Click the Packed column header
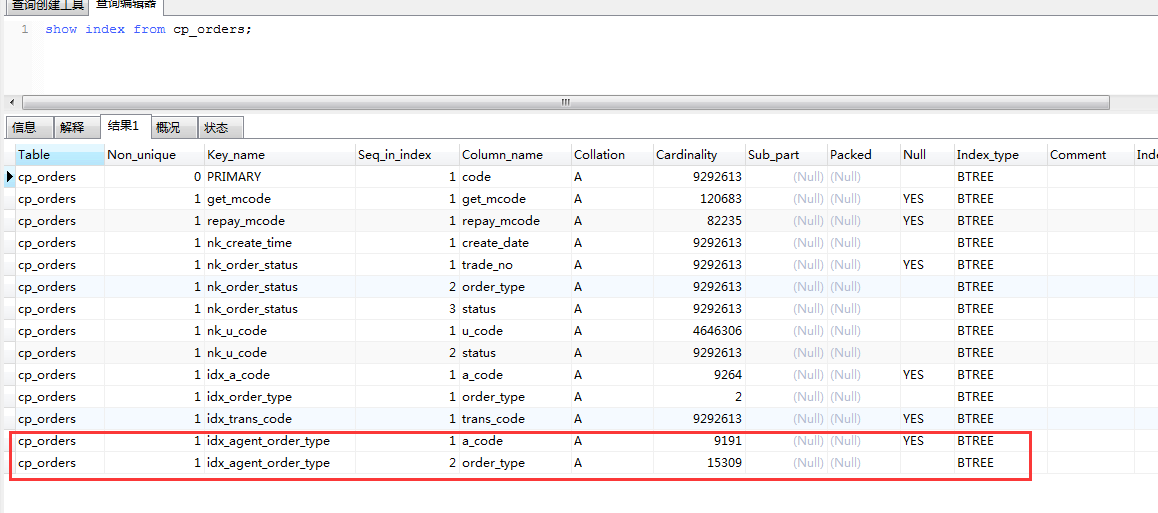1158x513 pixels. pyautogui.click(x=863, y=155)
